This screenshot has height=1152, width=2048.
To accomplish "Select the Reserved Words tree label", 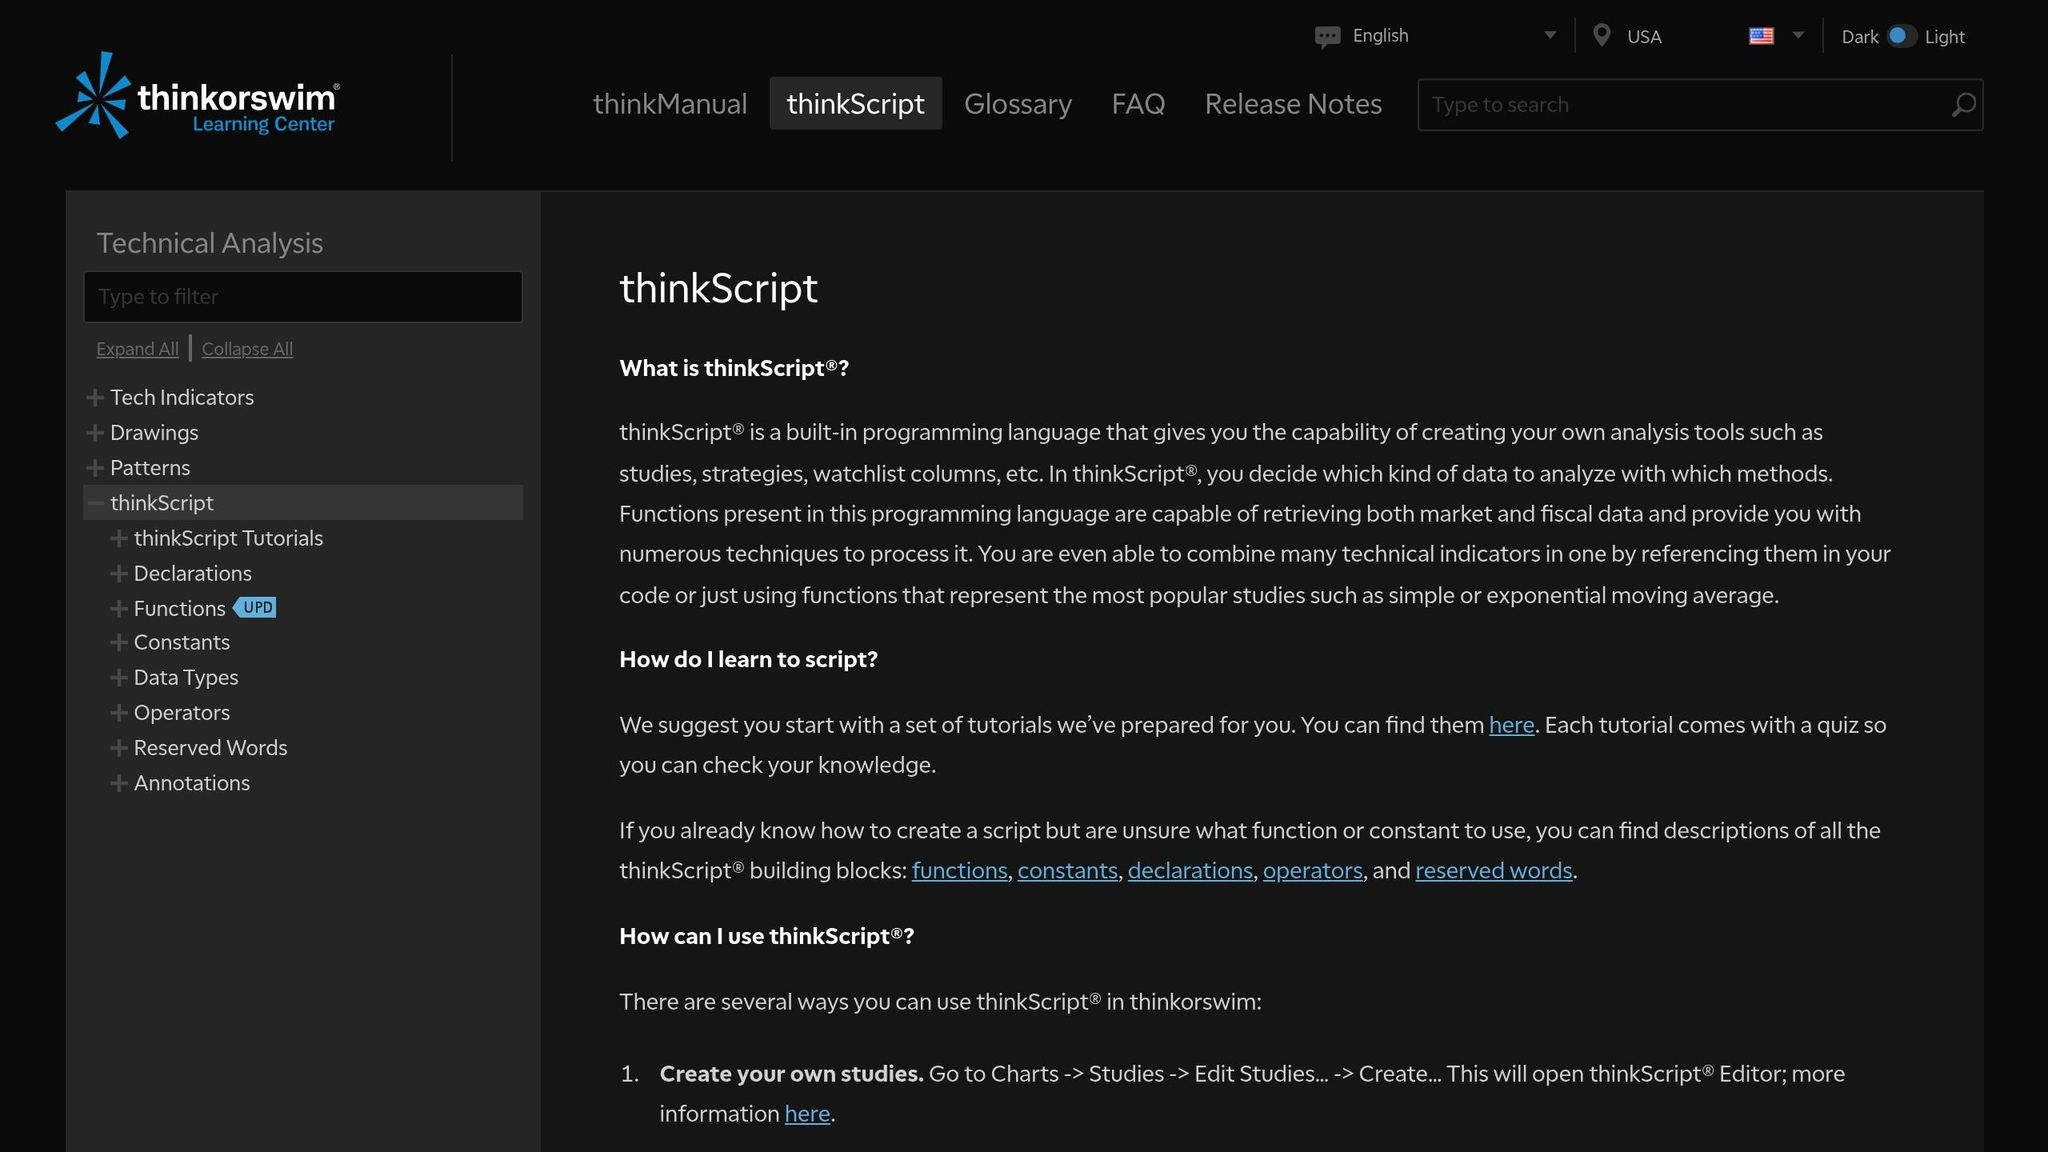I will (210, 747).
